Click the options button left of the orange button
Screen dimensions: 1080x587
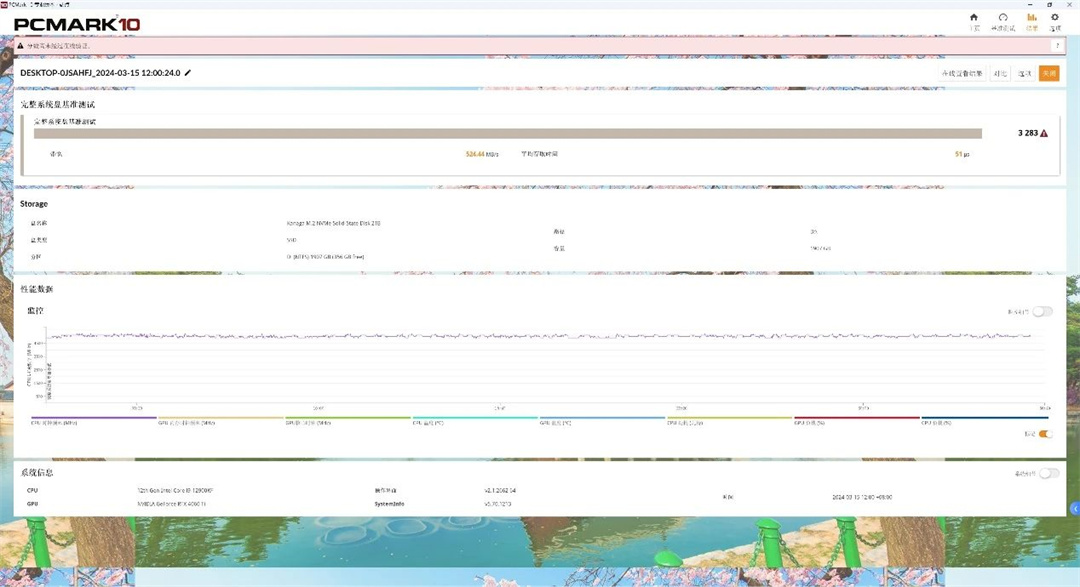point(1025,73)
